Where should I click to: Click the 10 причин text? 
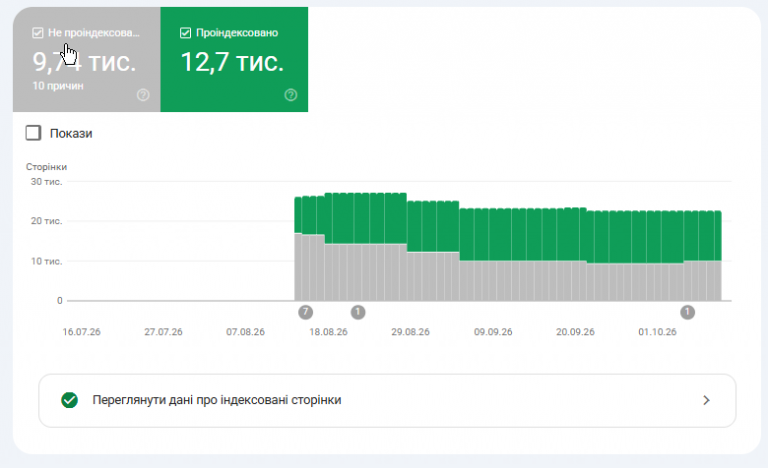point(58,86)
